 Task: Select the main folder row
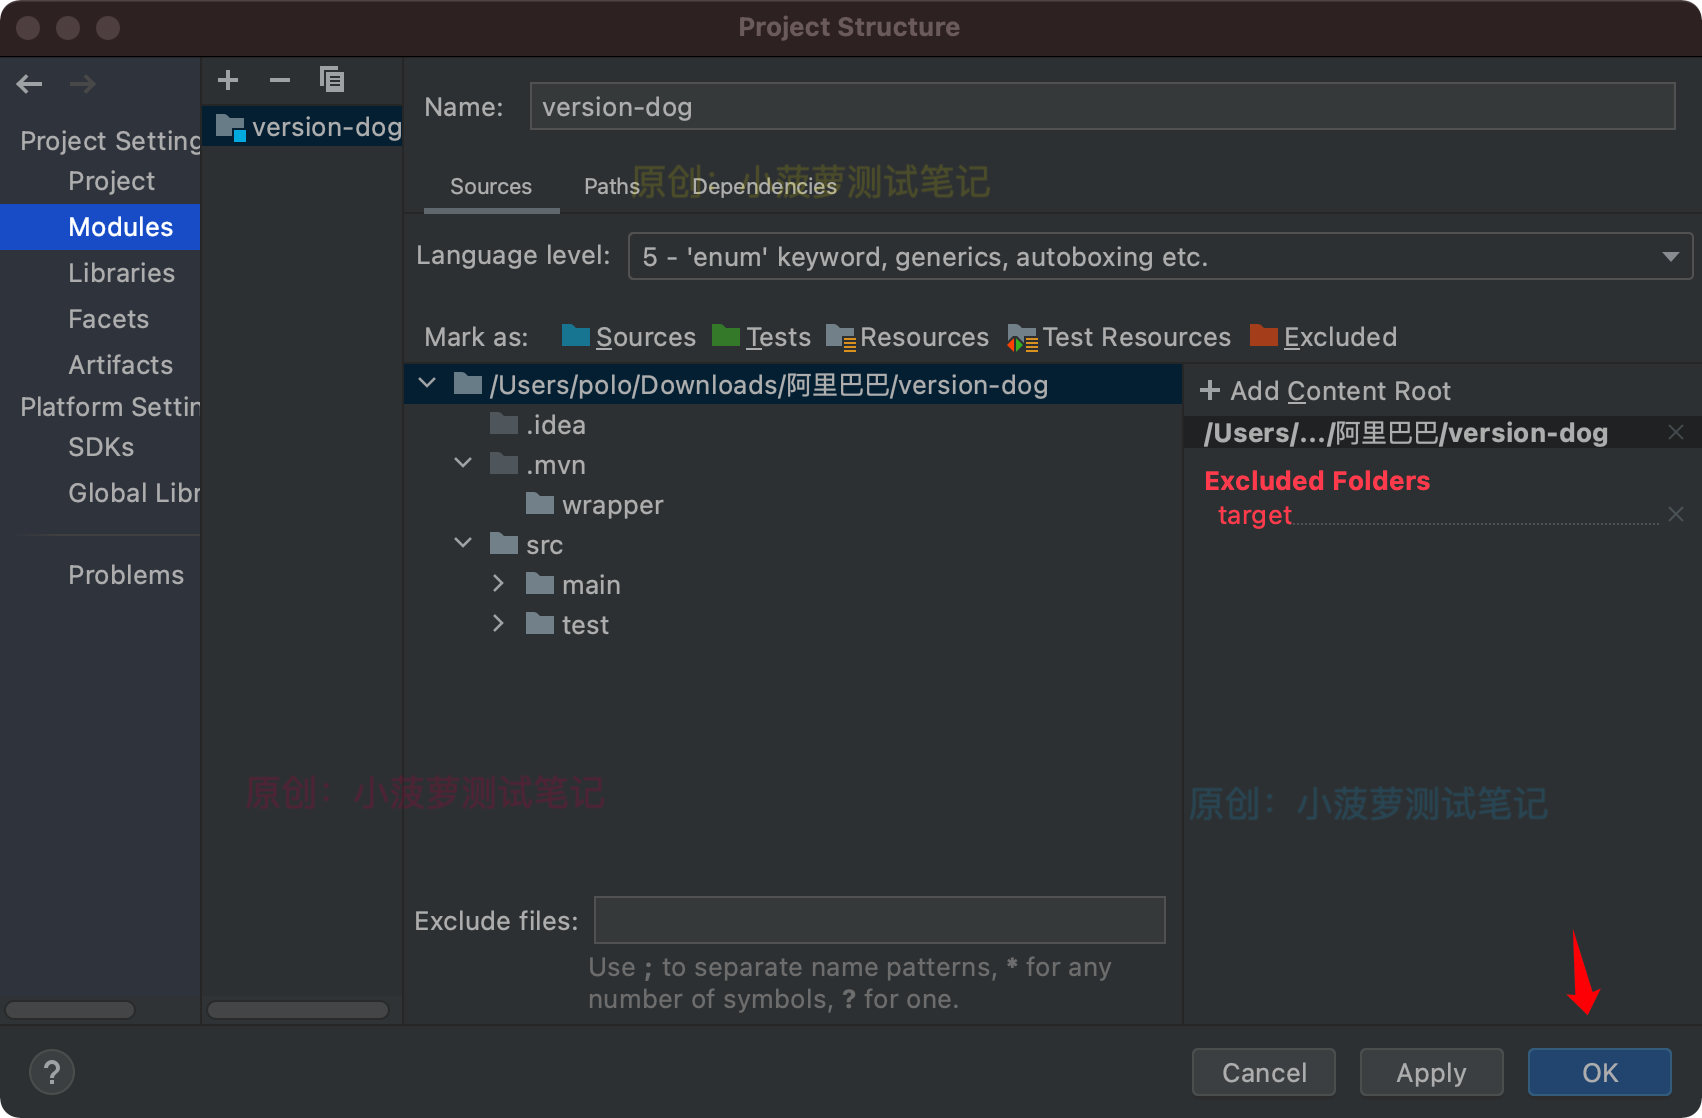(793, 585)
